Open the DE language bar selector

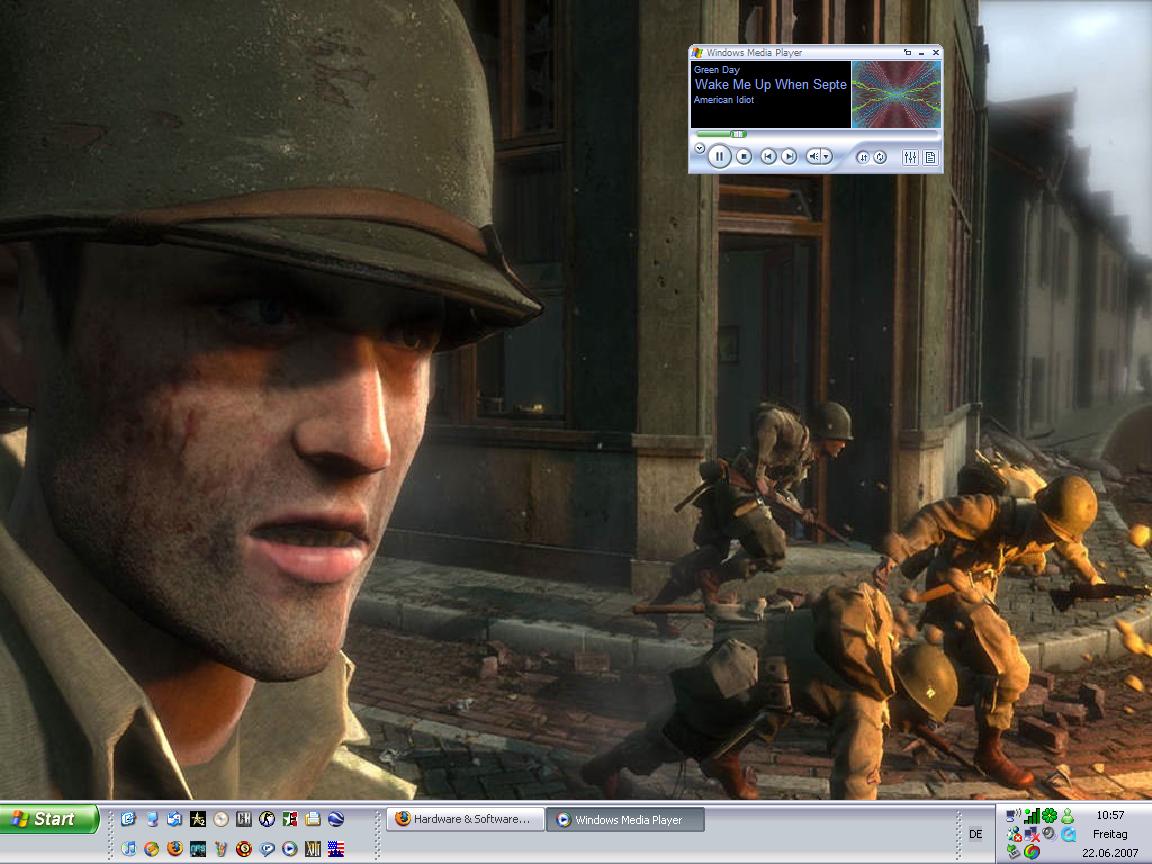(x=976, y=834)
